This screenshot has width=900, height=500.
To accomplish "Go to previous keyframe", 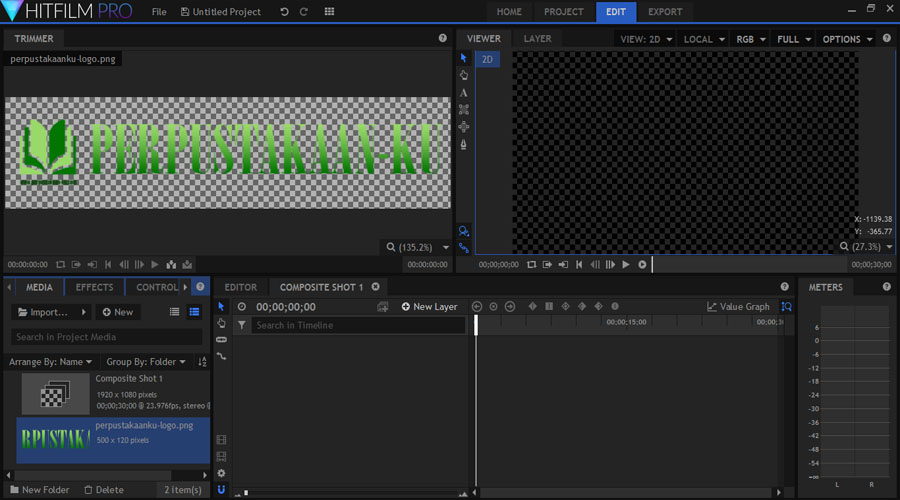I will coord(476,307).
